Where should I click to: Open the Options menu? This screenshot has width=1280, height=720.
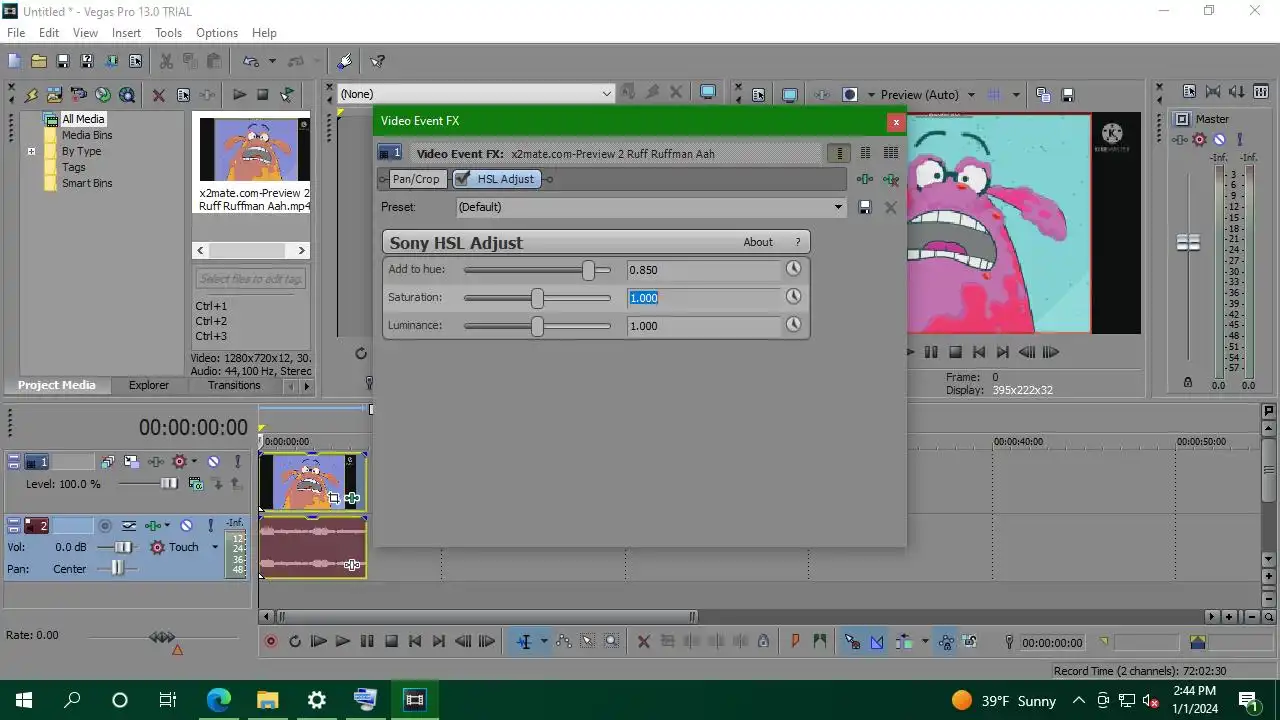[x=217, y=33]
